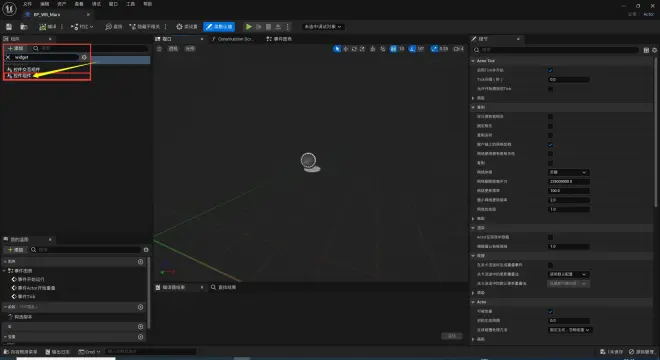Collapse the Actor Tick section
Viewport: 660px width, 360px height.
[x=473, y=61]
